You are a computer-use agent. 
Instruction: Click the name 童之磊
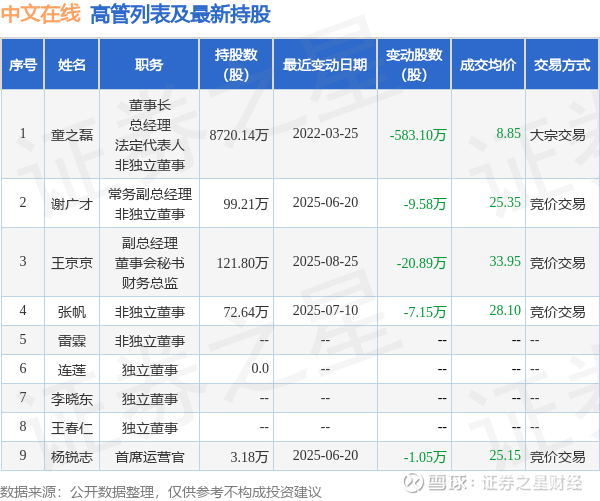(72, 135)
